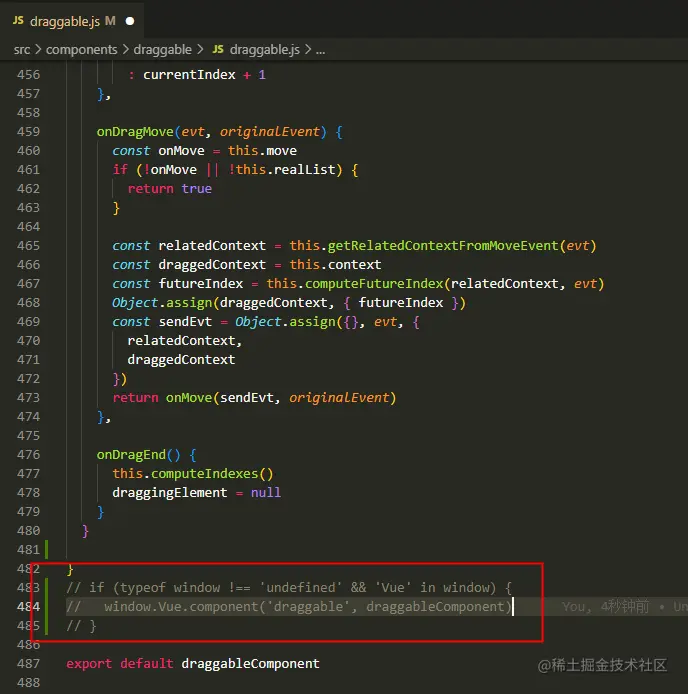Click 'currentIndex + 1' on line 456
This screenshot has width=688, height=694.
tap(204, 75)
